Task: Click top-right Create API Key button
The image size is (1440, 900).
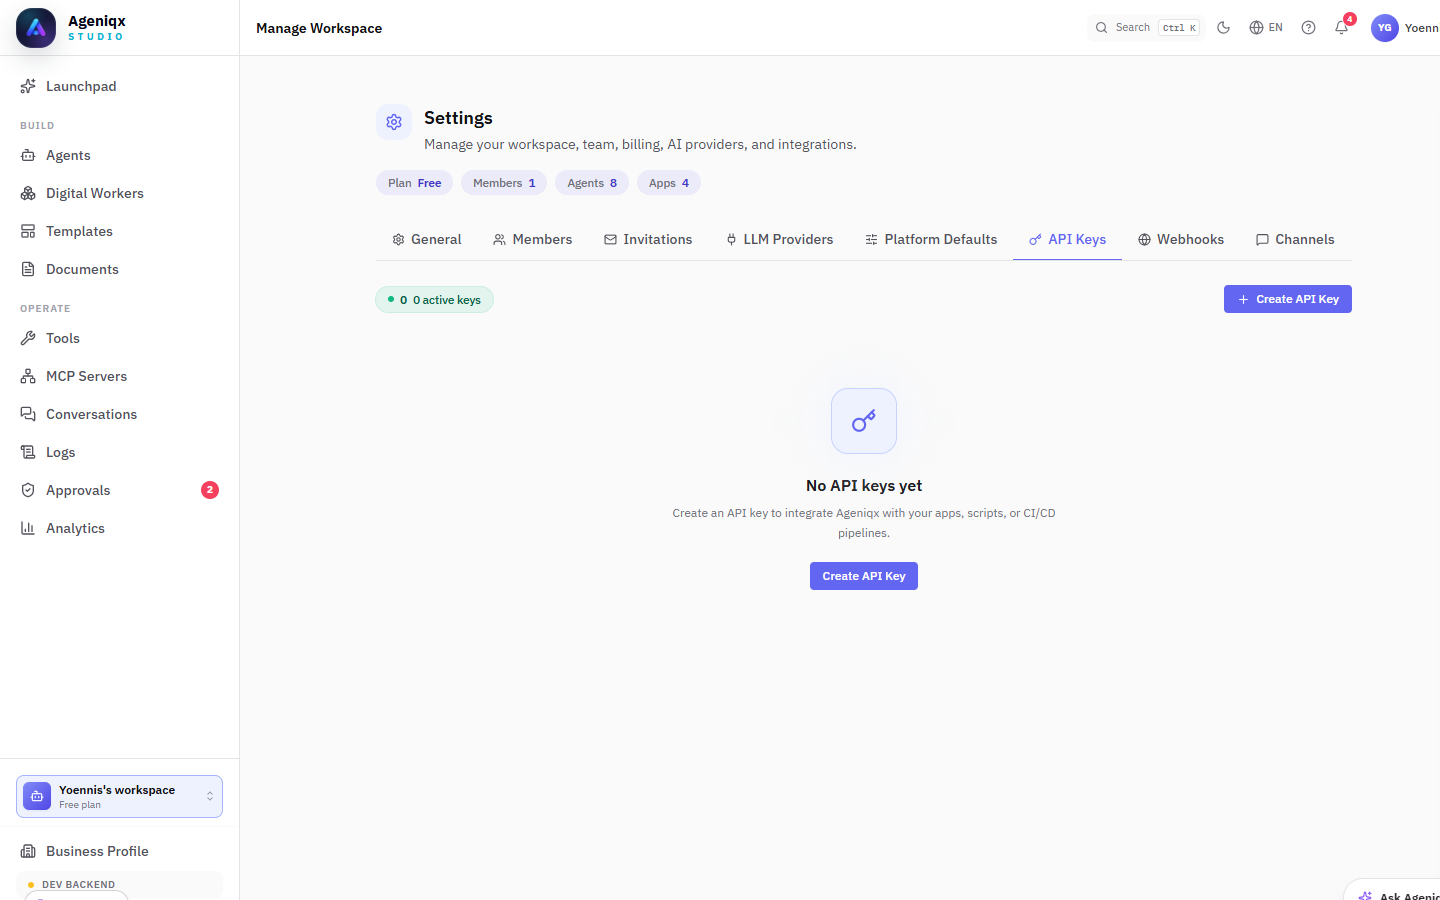Action: pos(1288,299)
